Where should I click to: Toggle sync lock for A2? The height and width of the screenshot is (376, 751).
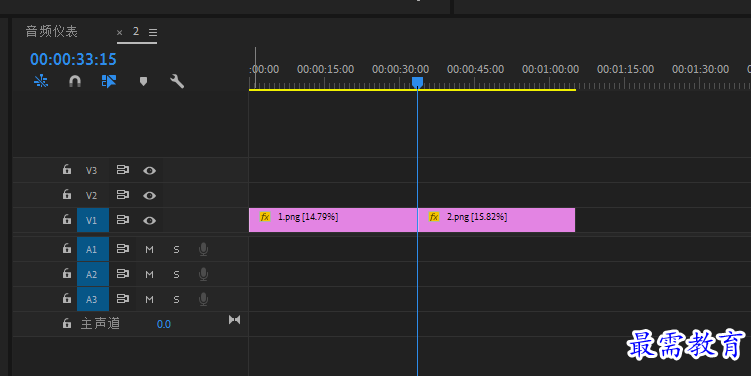[123, 273]
